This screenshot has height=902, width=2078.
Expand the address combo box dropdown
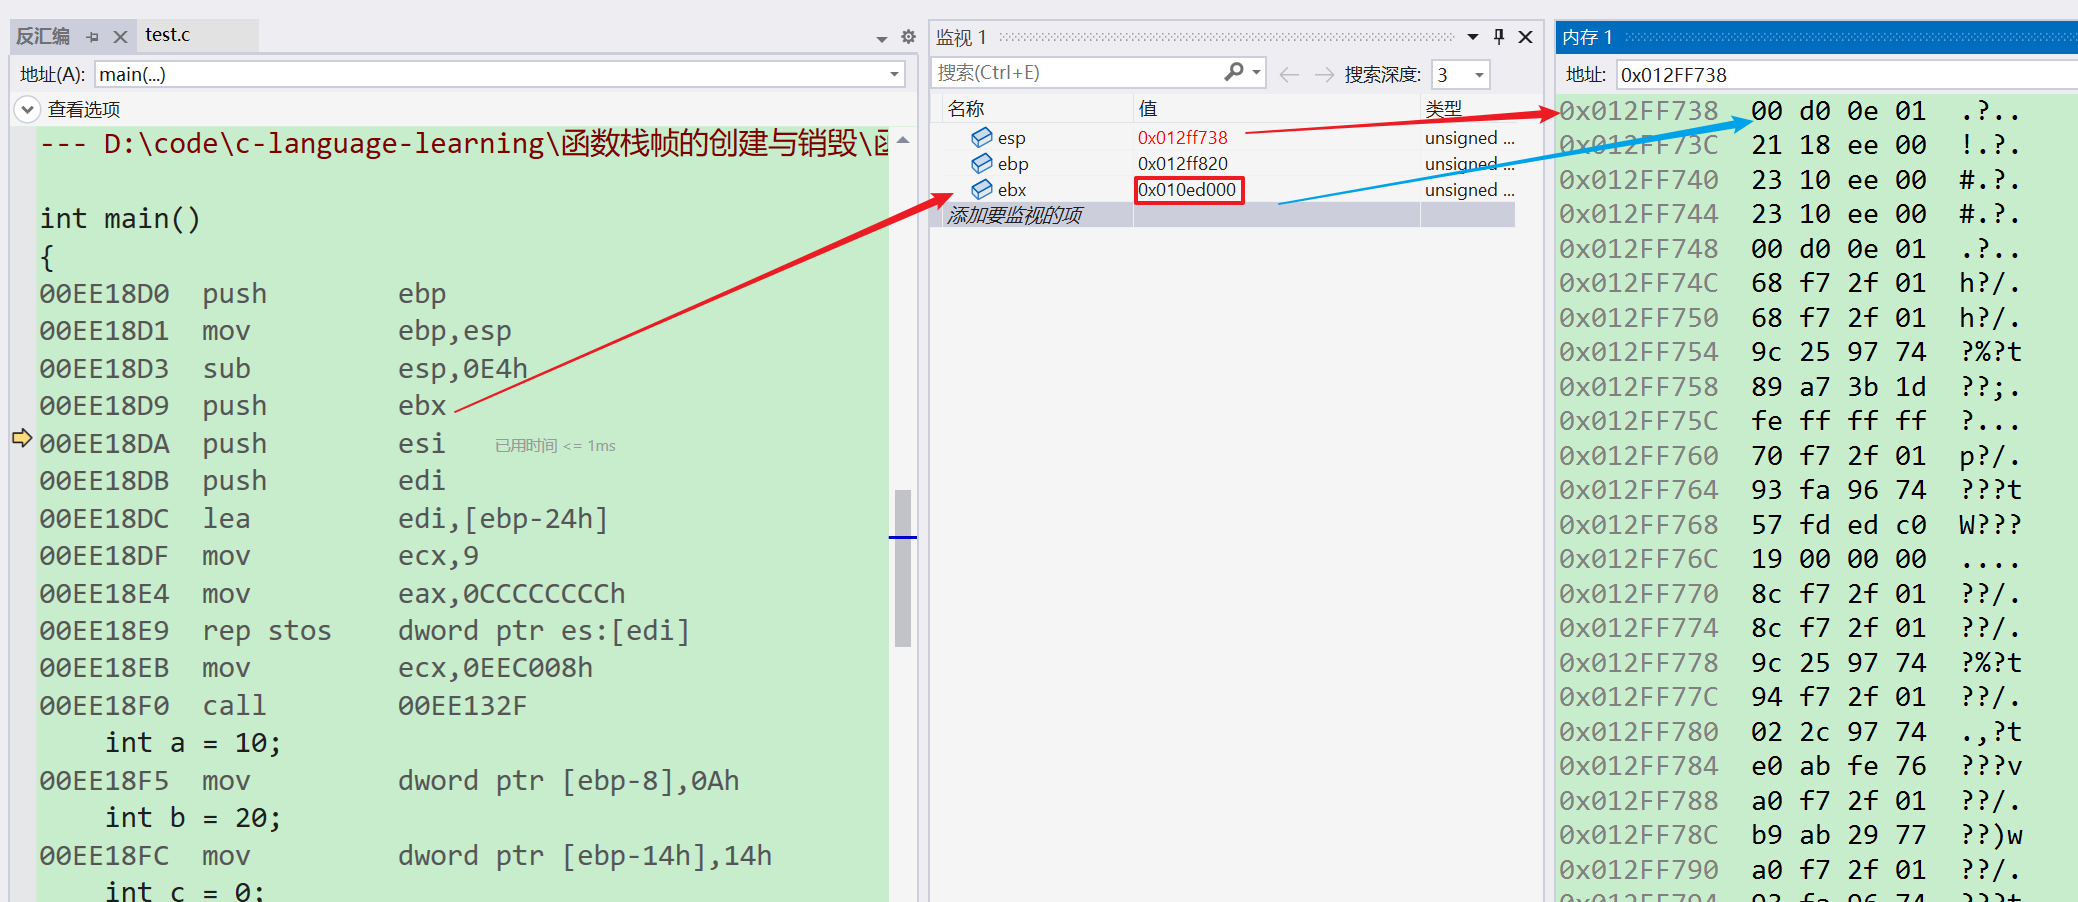click(x=894, y=74)
